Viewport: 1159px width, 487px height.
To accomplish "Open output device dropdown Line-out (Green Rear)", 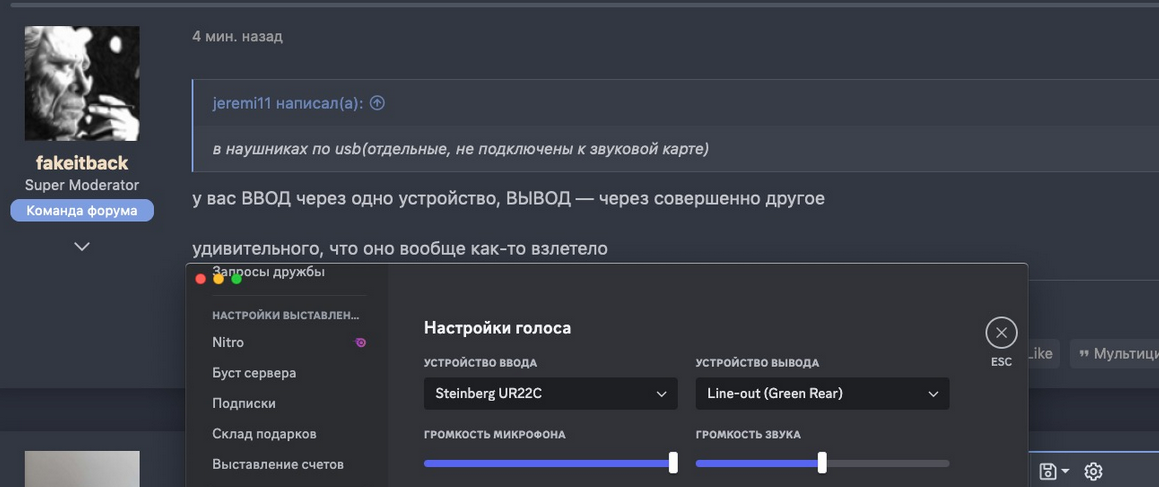I will [822, 394].
